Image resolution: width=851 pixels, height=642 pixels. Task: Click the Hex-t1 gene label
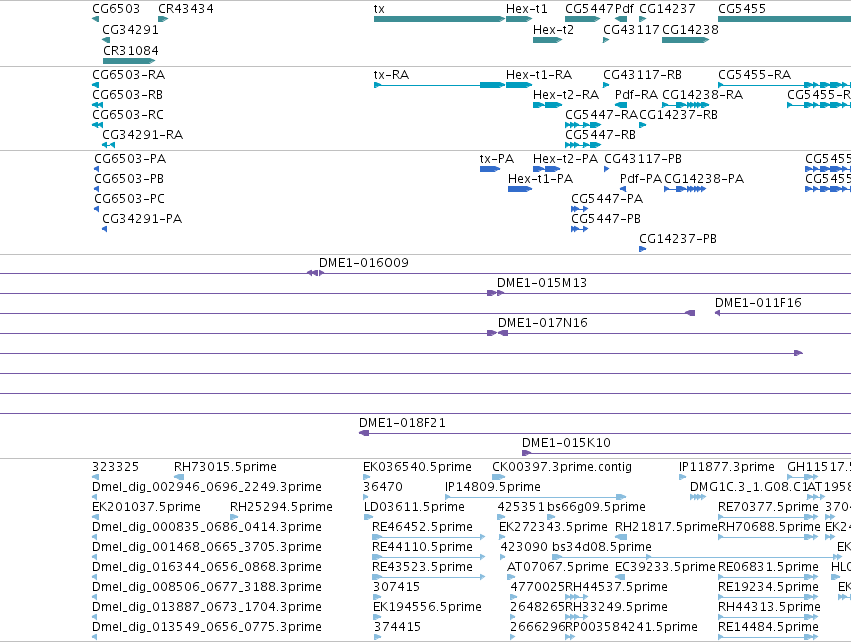click(x=526, y=9)
